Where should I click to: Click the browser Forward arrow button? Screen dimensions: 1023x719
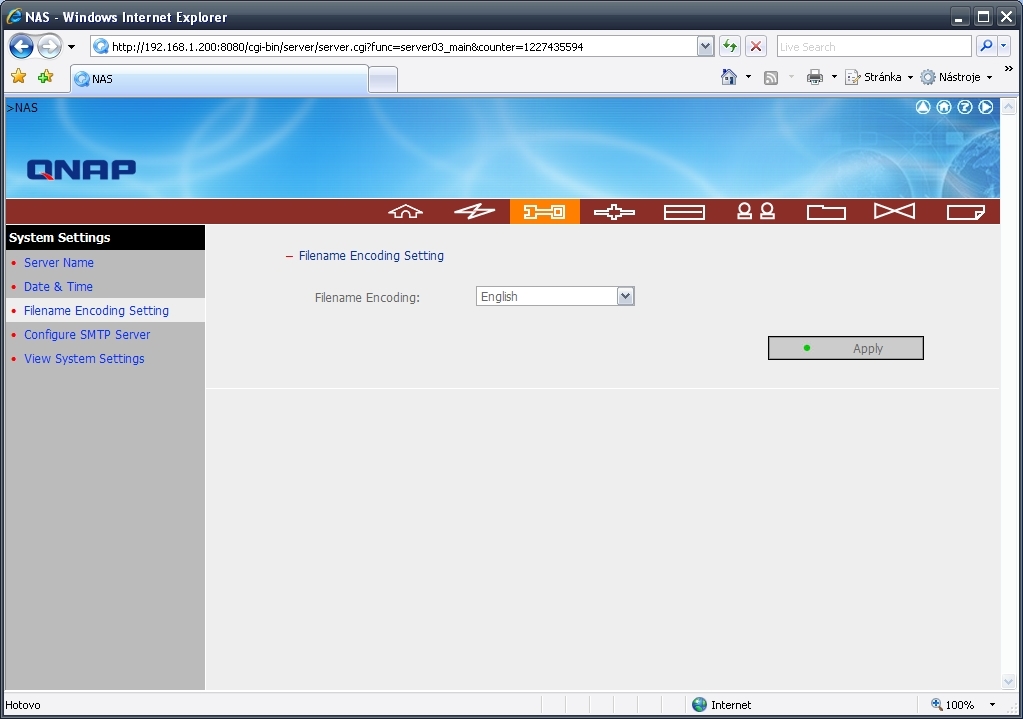tap(49, 46)
